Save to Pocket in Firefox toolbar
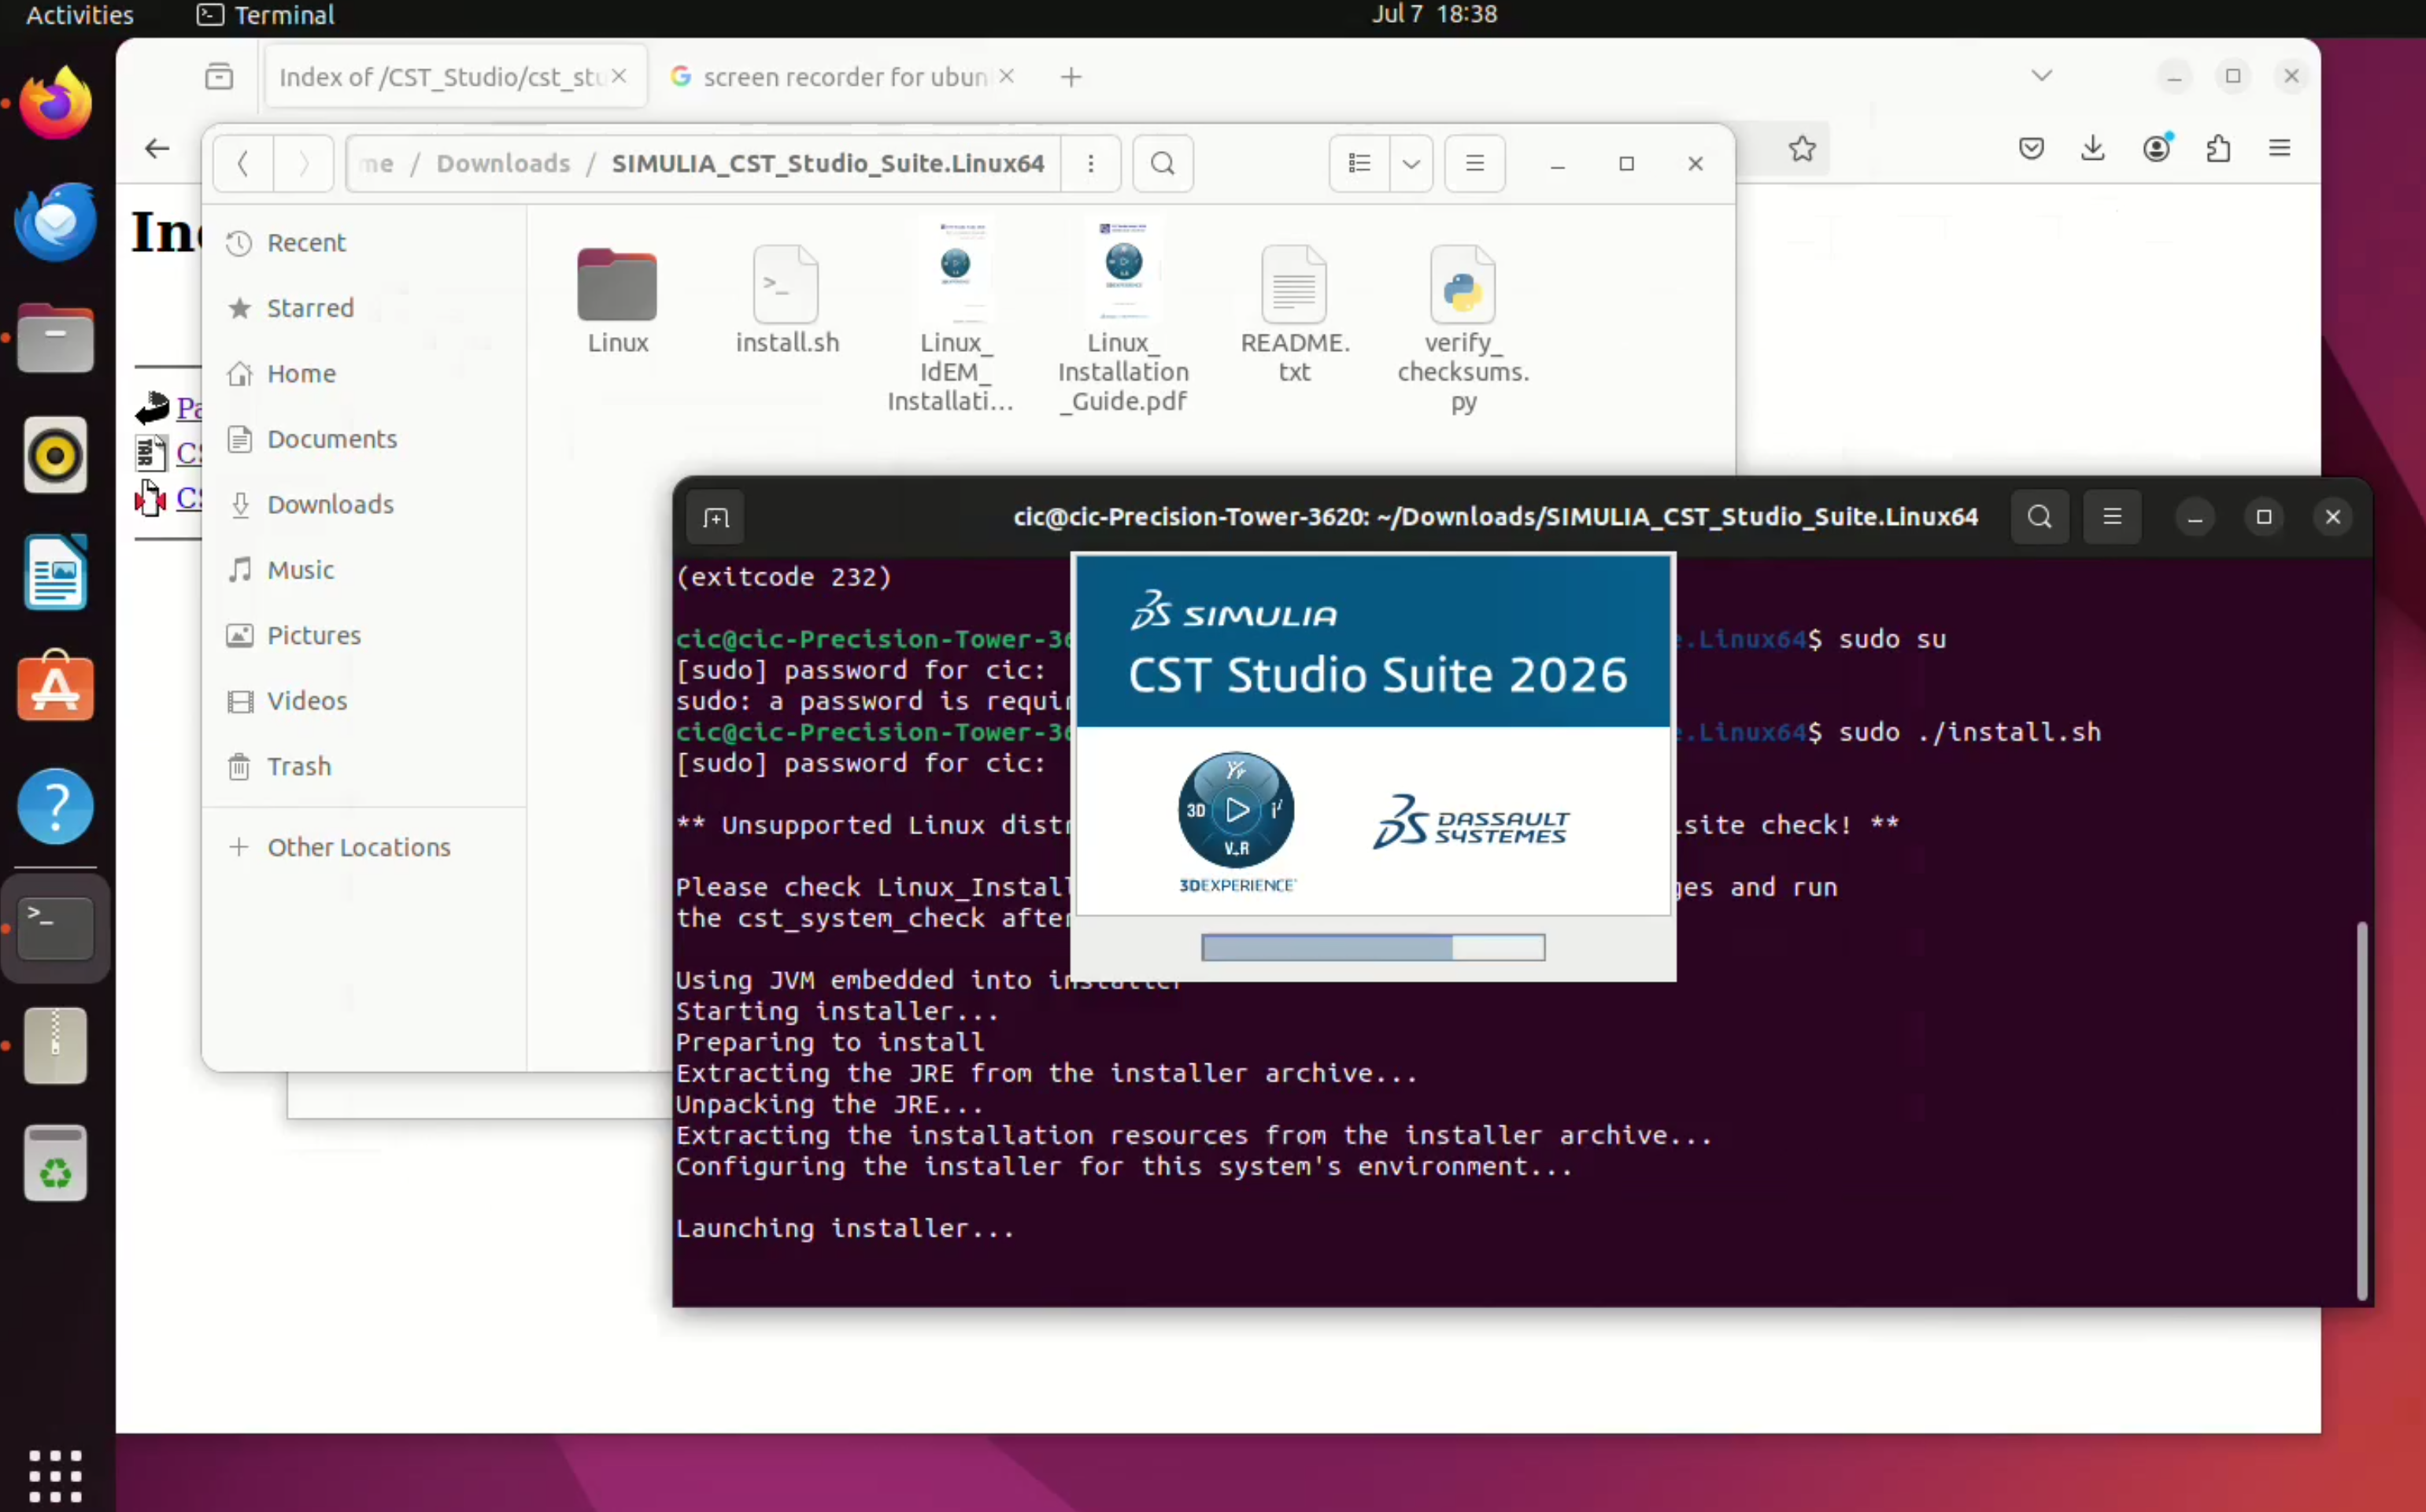Viewport: 2426px width, 1512px height. pyautogui.click(x=2031, y=149)
